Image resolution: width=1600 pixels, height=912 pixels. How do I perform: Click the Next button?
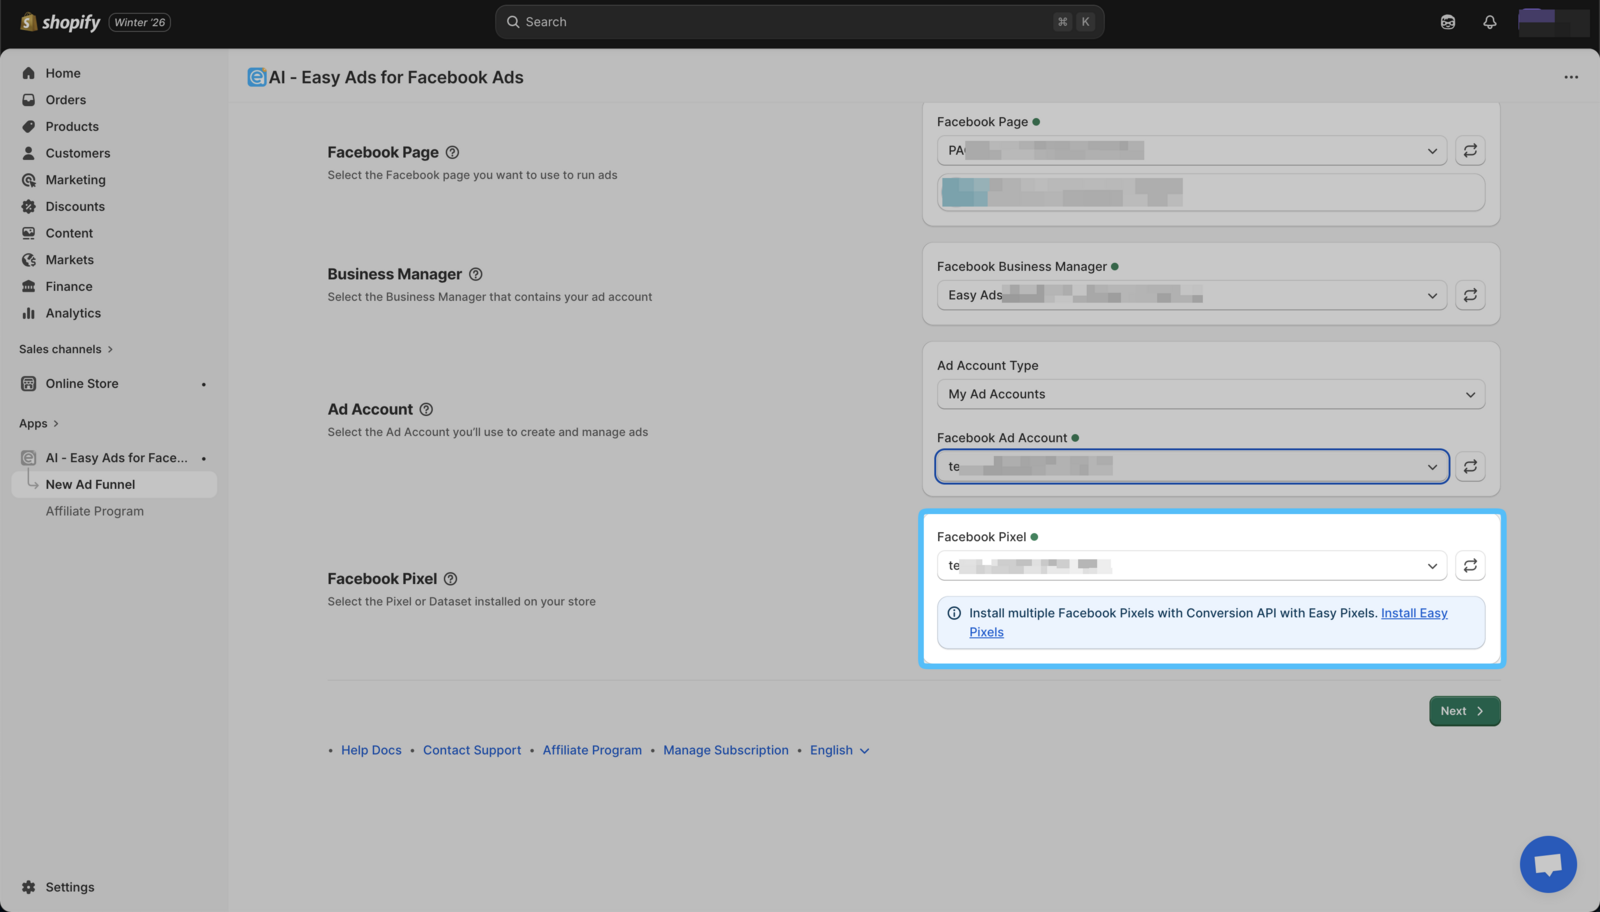click(x=1463, y=711)
